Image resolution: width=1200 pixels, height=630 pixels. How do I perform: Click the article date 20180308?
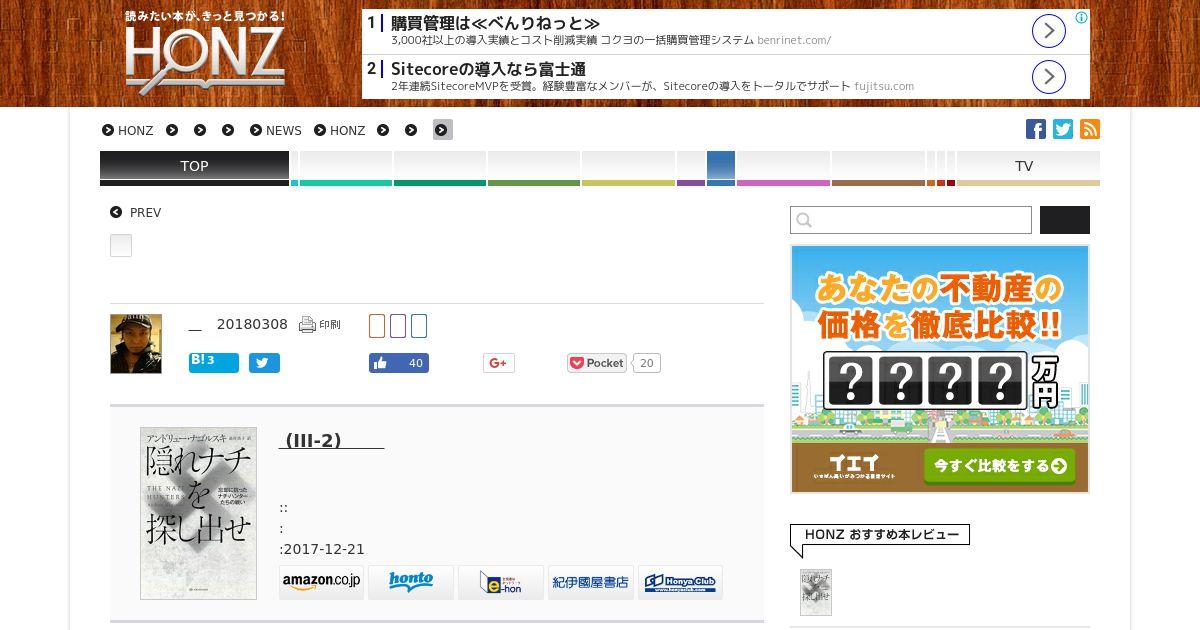(x=252, y=324)
